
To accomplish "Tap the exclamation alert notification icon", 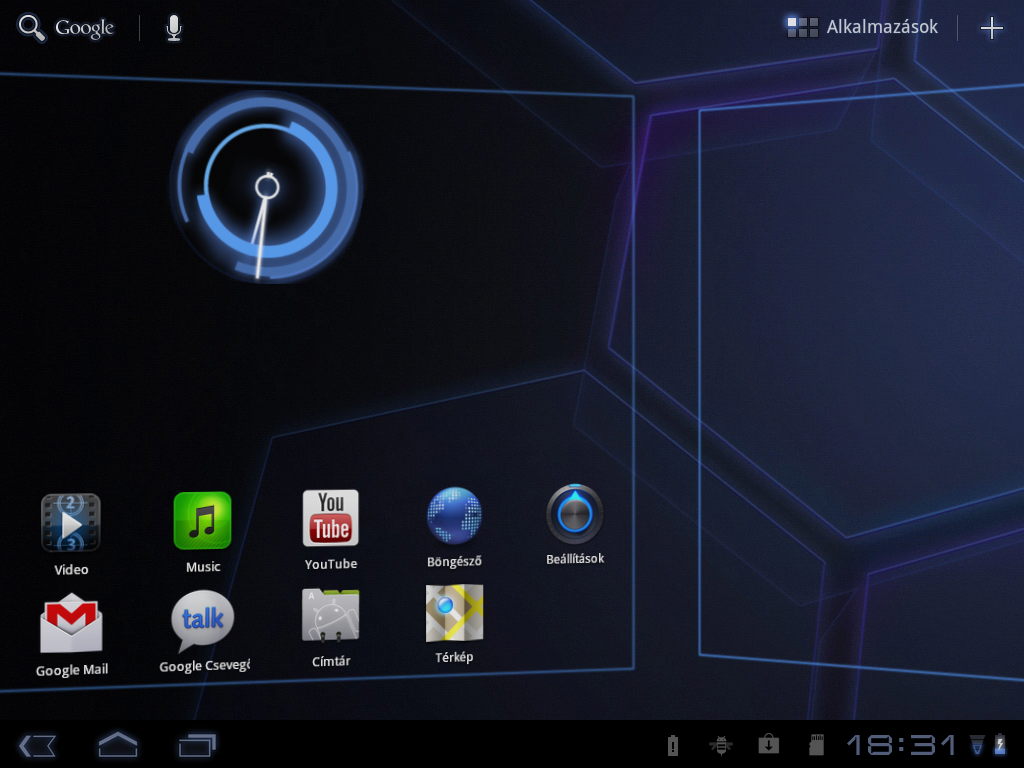I will tap(673, 744).
